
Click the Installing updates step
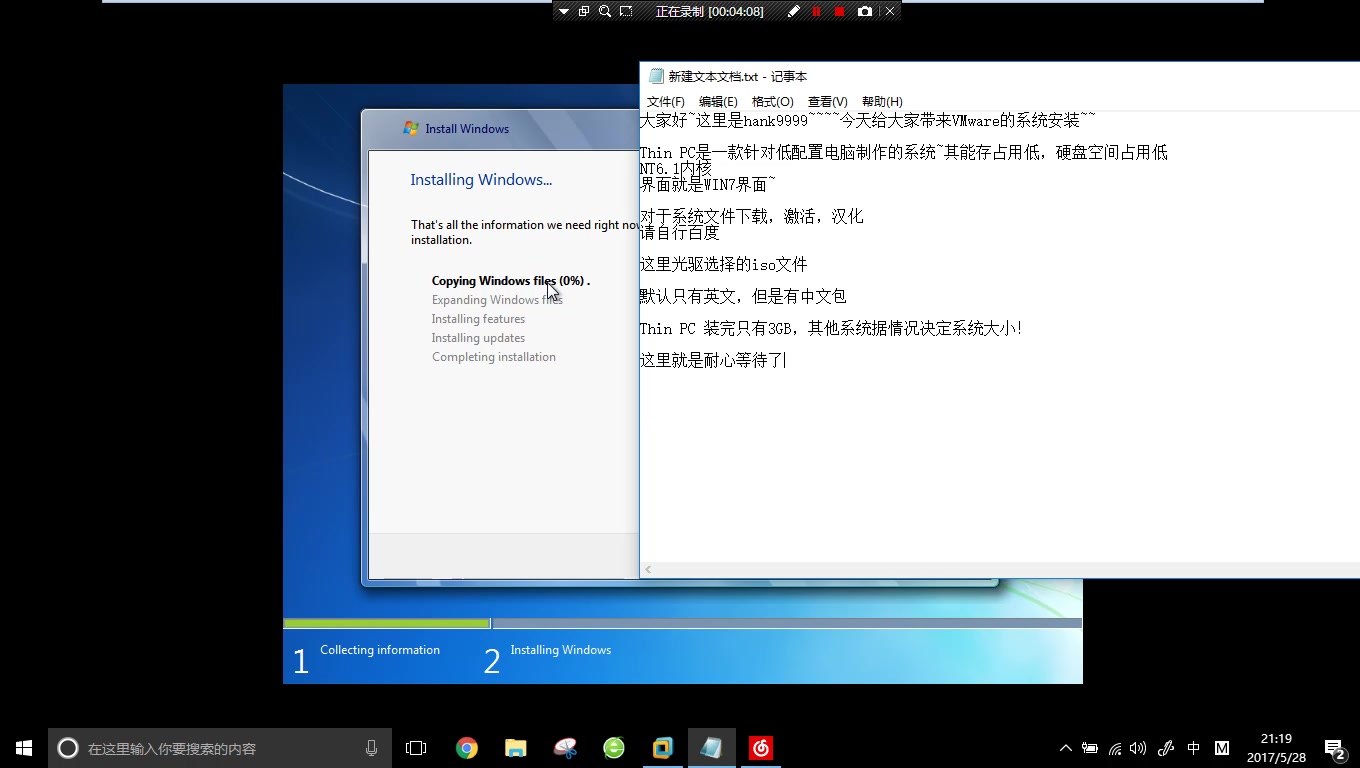478,338
